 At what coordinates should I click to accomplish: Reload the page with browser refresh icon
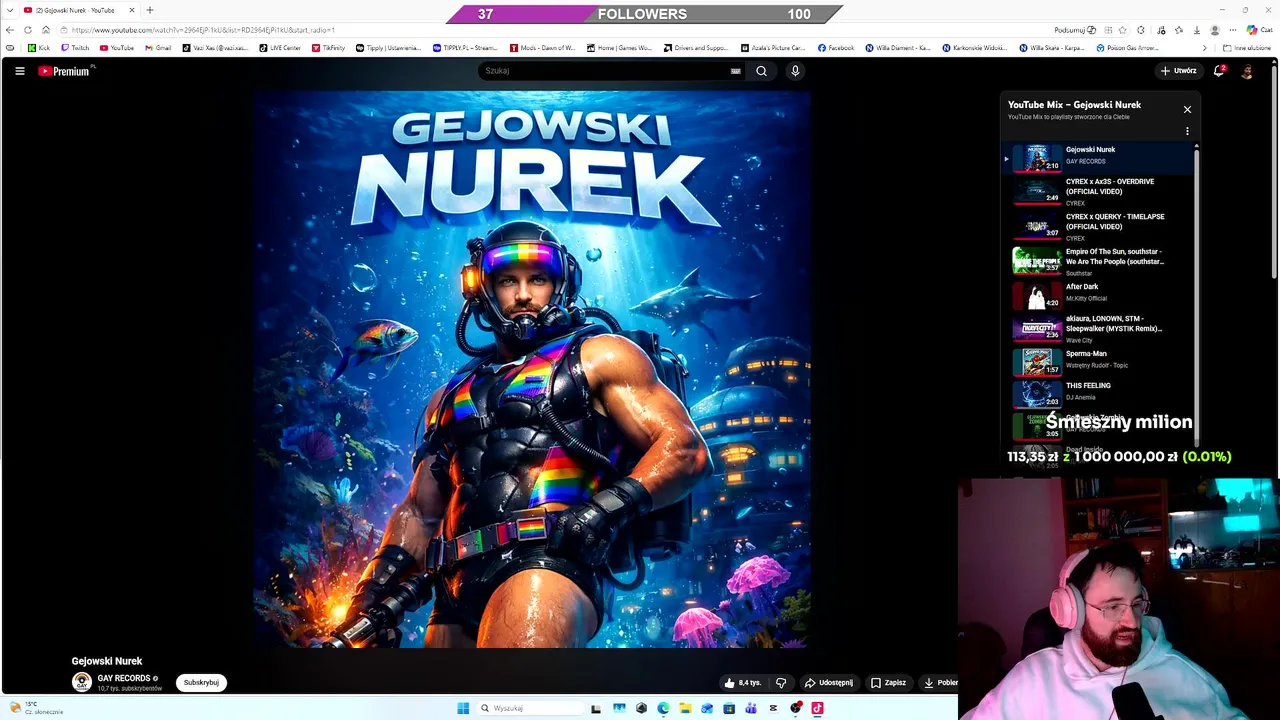pyautogui.click(x=28, y=30)
